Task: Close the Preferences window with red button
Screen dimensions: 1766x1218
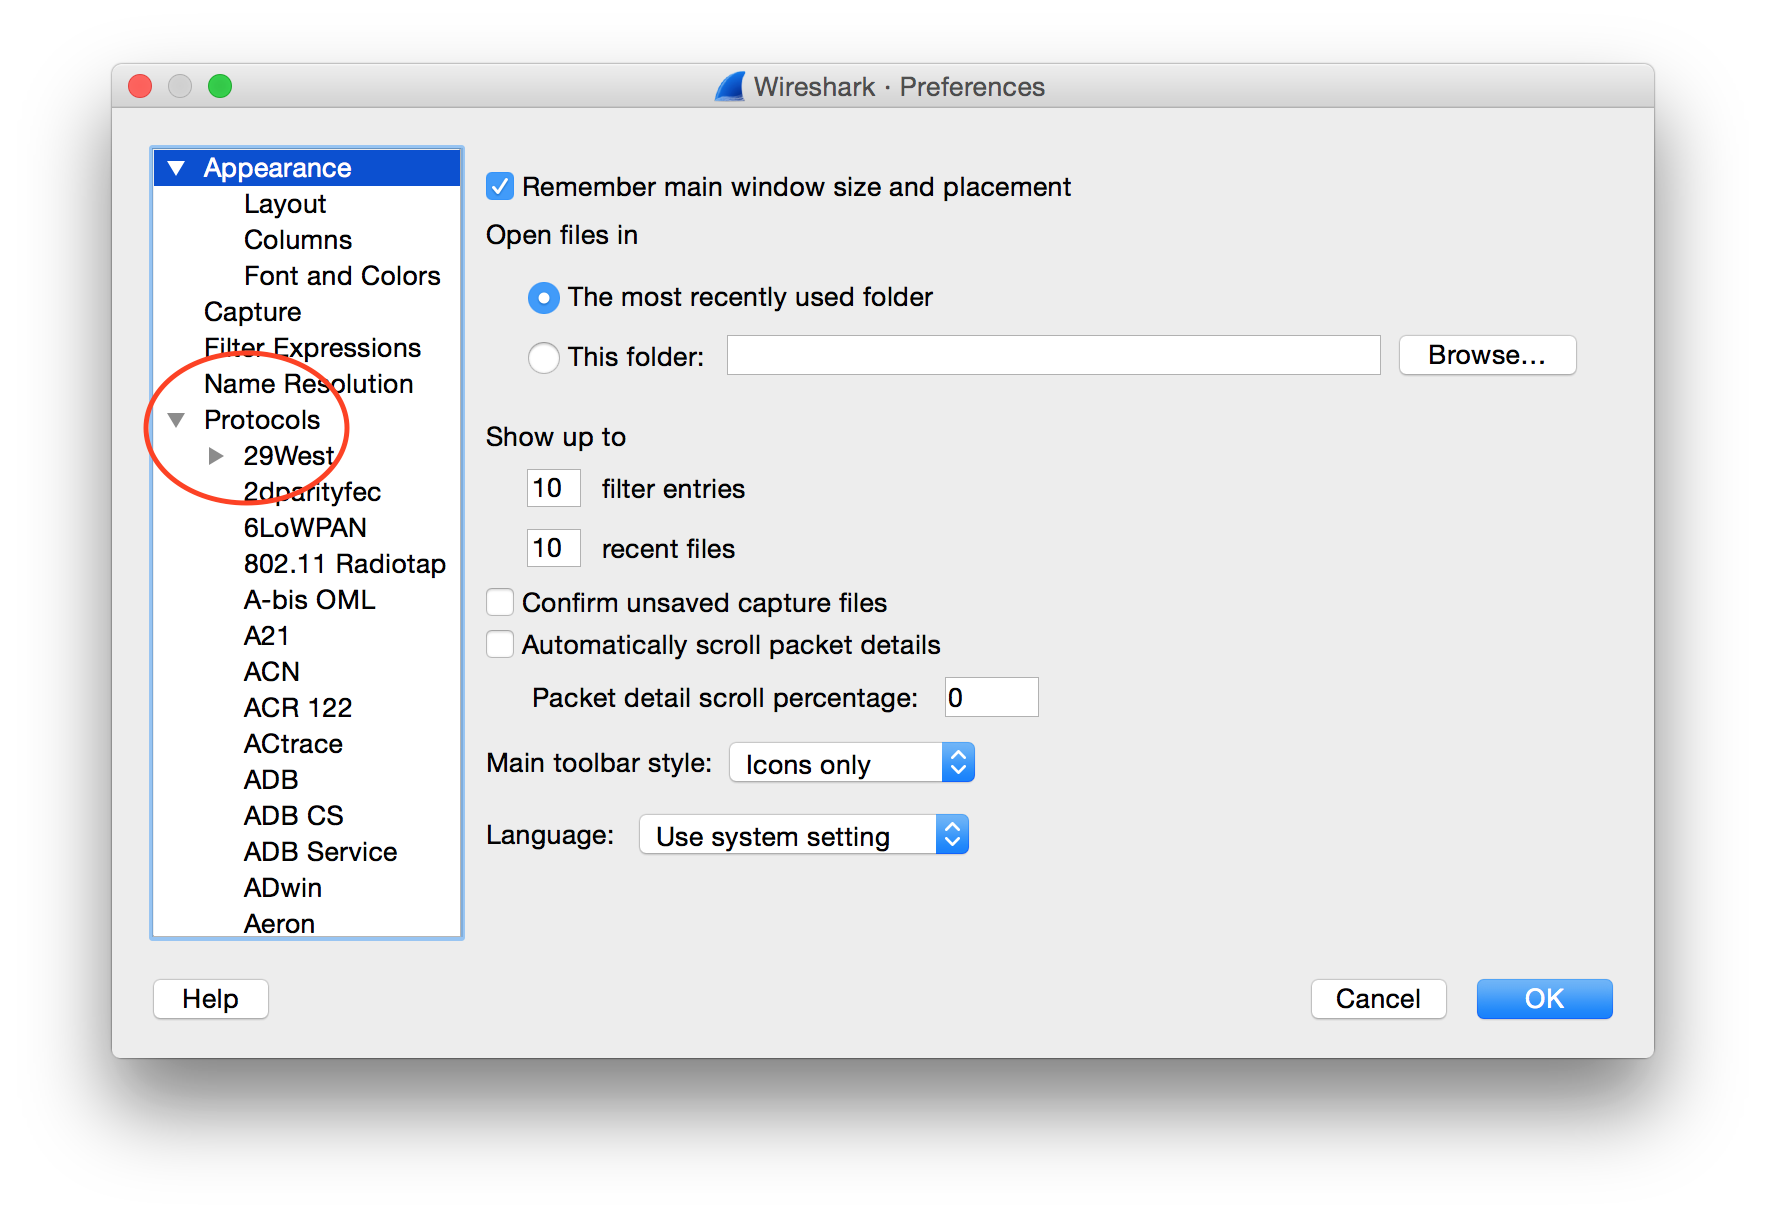Action: (140, 87)
